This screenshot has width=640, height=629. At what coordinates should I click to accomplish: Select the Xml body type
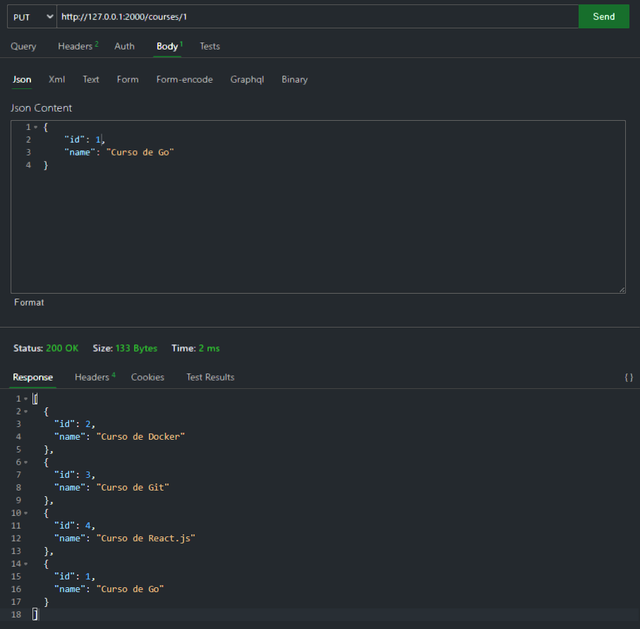[57, 80]
